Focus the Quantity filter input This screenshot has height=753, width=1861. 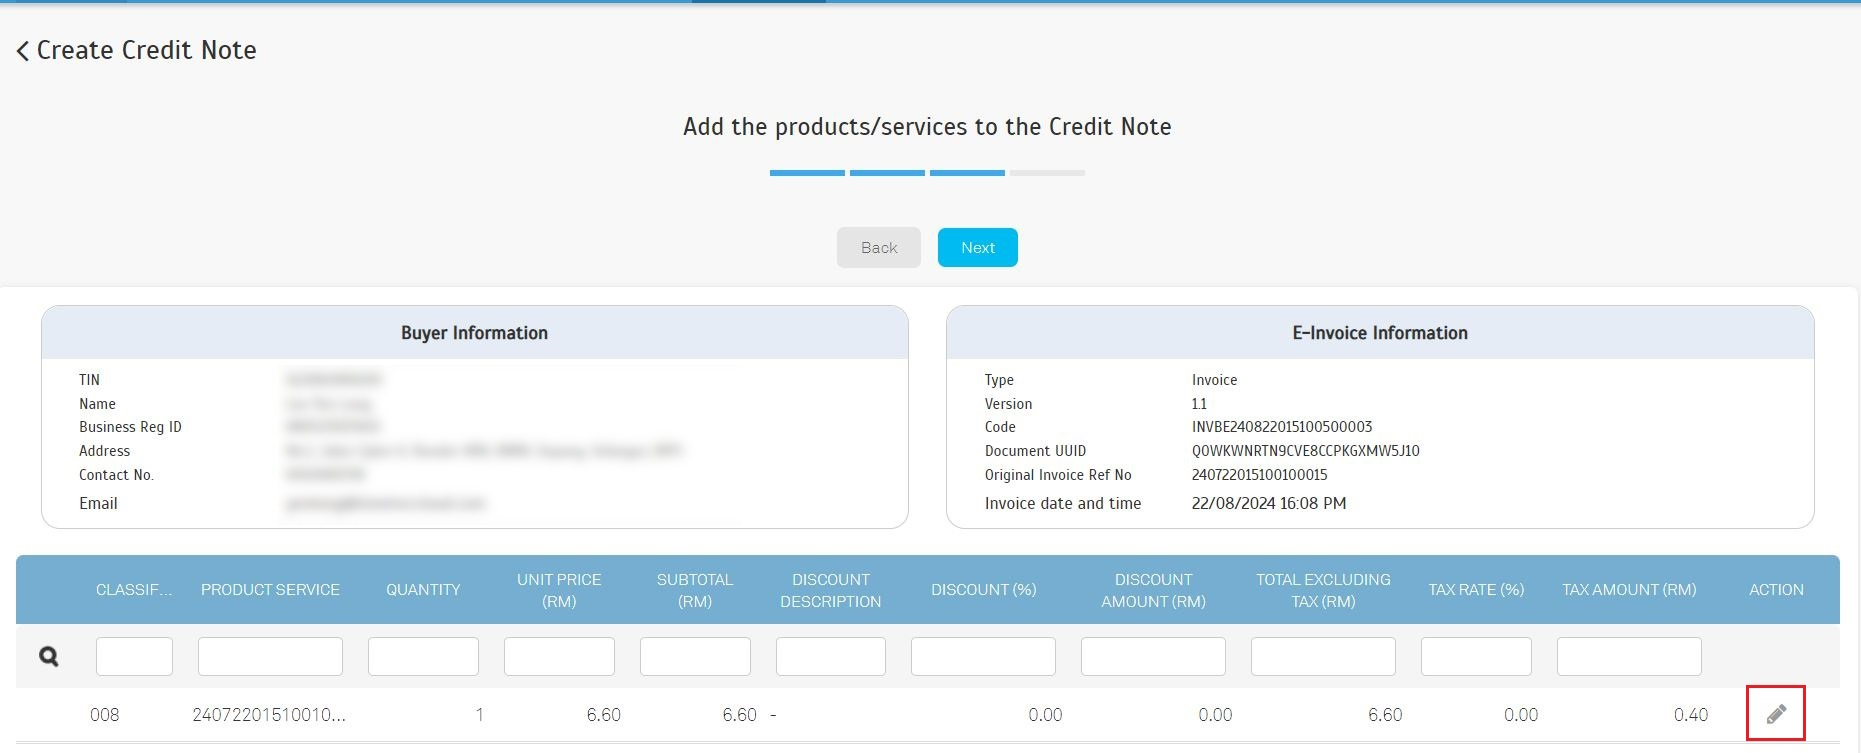coord(423,657)
